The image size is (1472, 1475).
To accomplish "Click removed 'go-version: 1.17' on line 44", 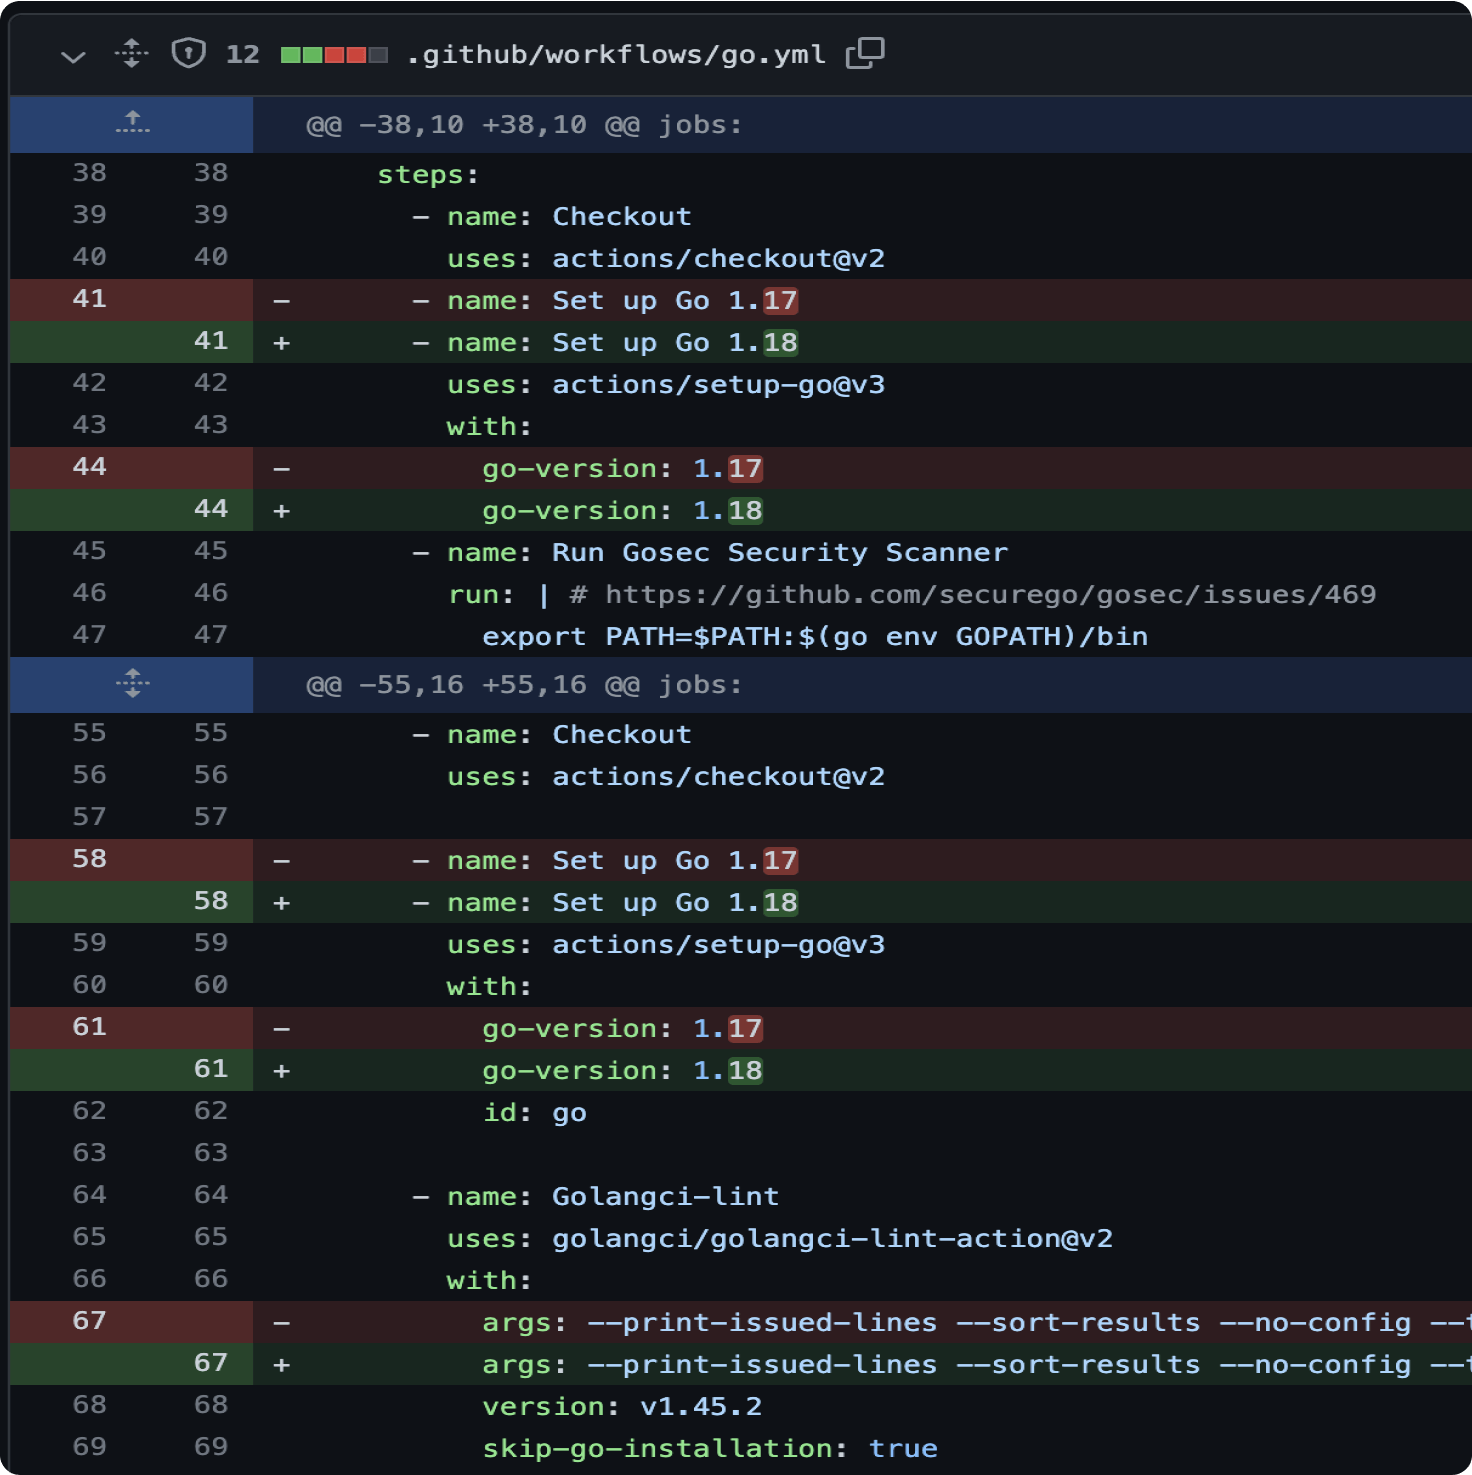I will tap(622, 469).
